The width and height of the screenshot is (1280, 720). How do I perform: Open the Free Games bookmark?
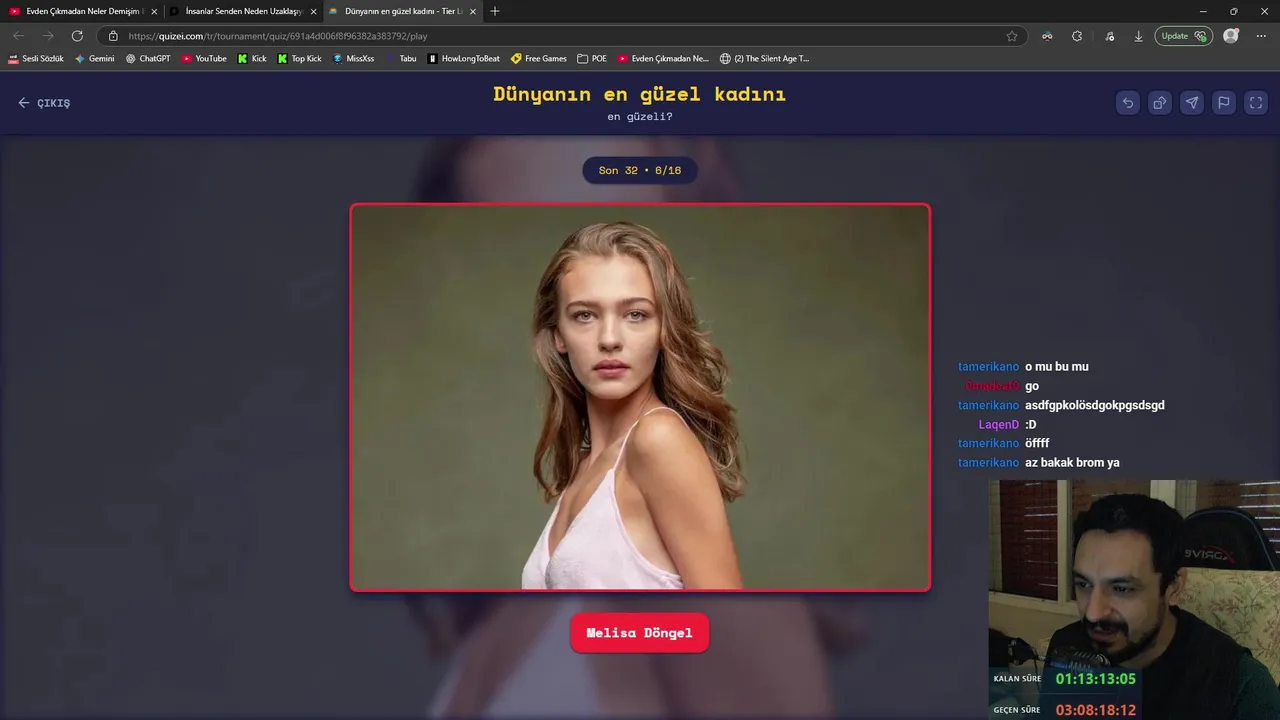pos(539,59)
